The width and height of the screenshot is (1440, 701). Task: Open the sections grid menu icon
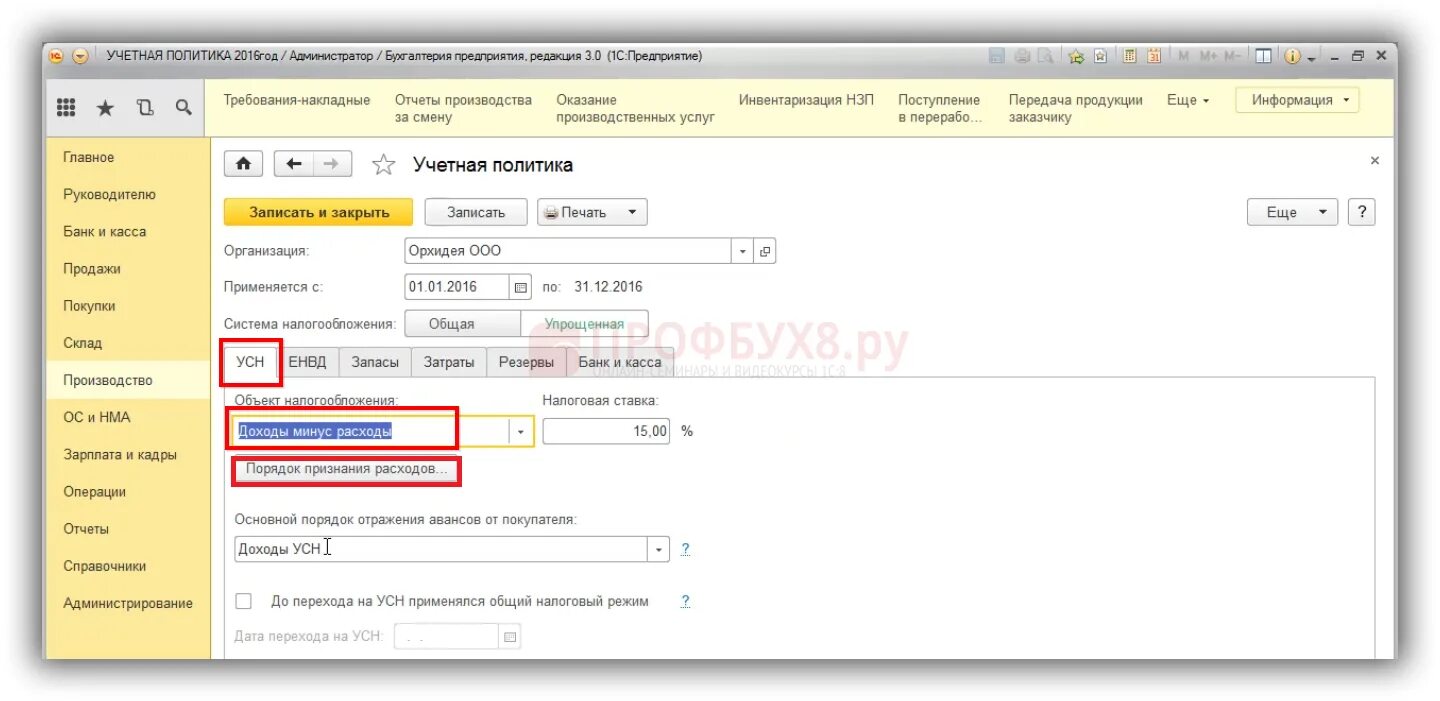coord(66,108)
